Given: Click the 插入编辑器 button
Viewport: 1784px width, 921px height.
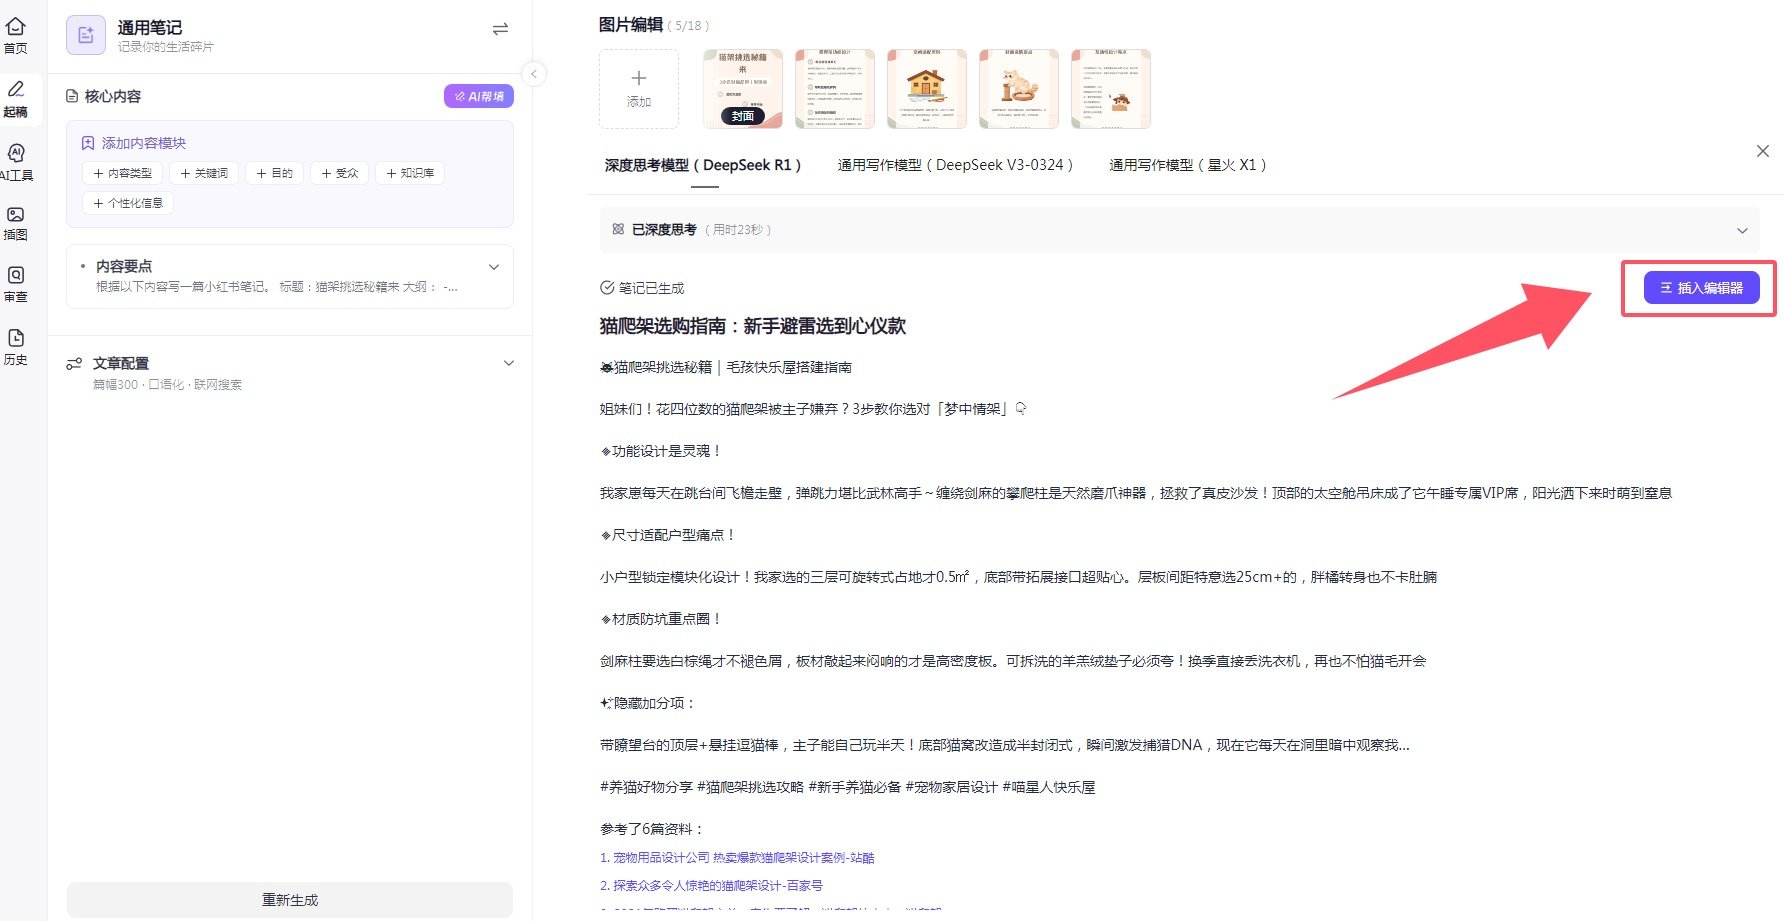Looking at the screenshot, I should pos(1700,288).
